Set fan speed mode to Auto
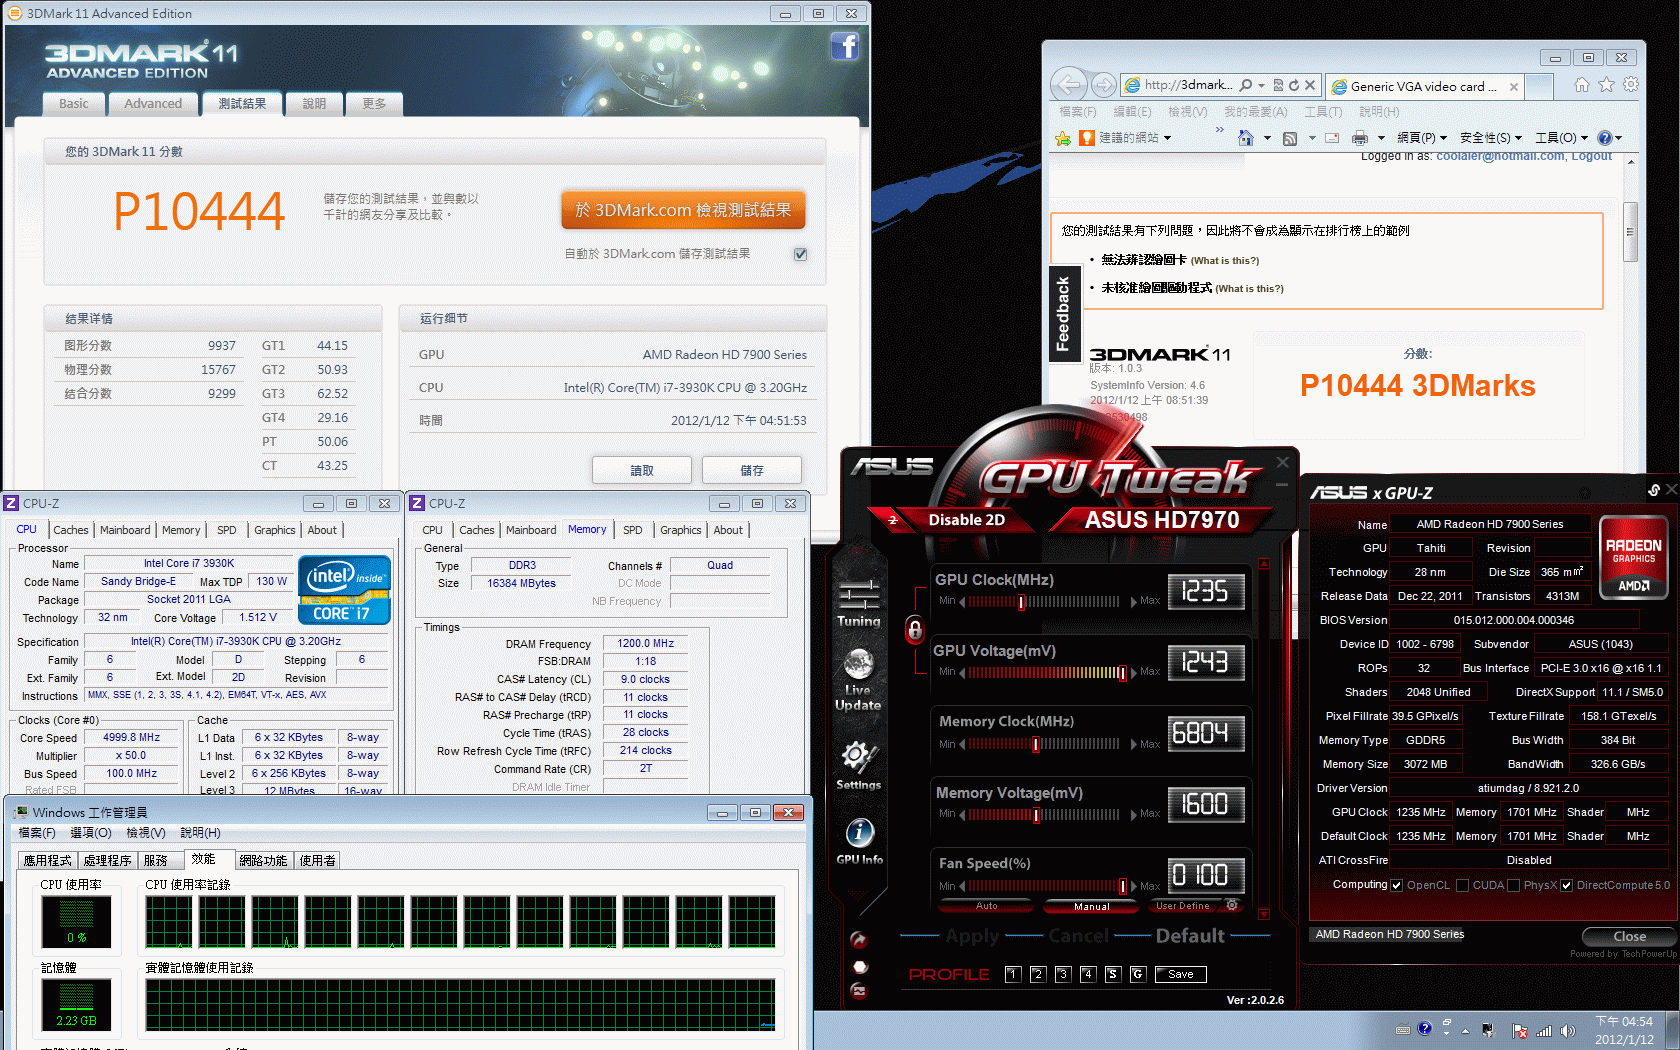Screen dimensions: 1680x1050 [987, 906]
